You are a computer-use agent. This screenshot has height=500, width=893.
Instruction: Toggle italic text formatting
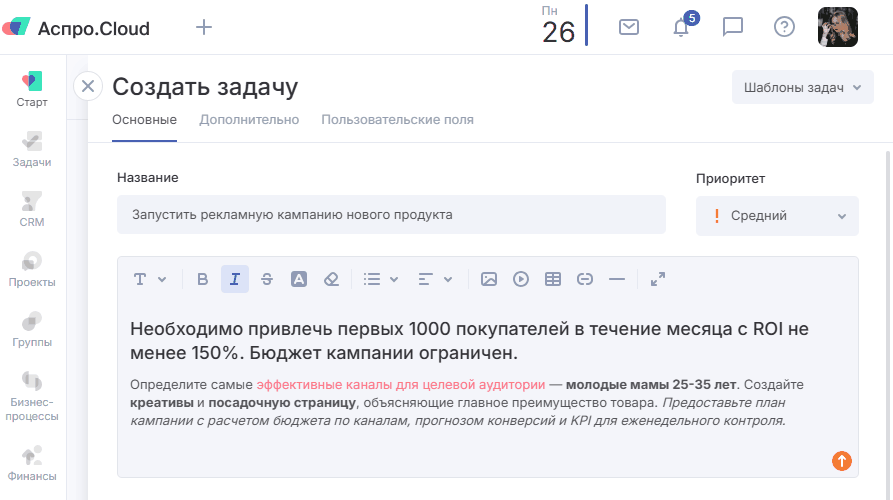[235, 279]
